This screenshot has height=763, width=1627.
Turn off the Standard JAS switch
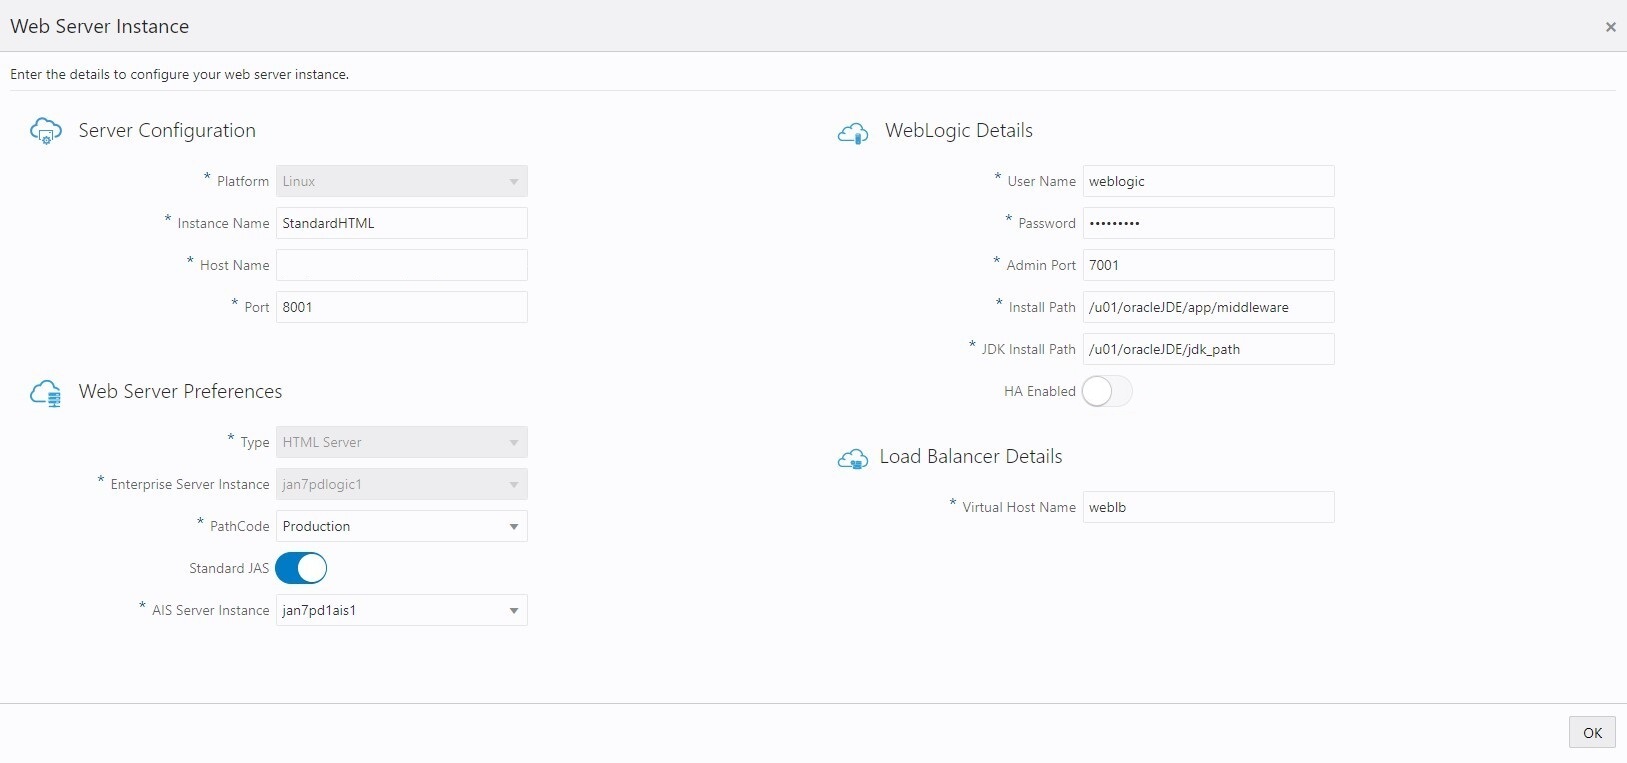coord(301,568)
